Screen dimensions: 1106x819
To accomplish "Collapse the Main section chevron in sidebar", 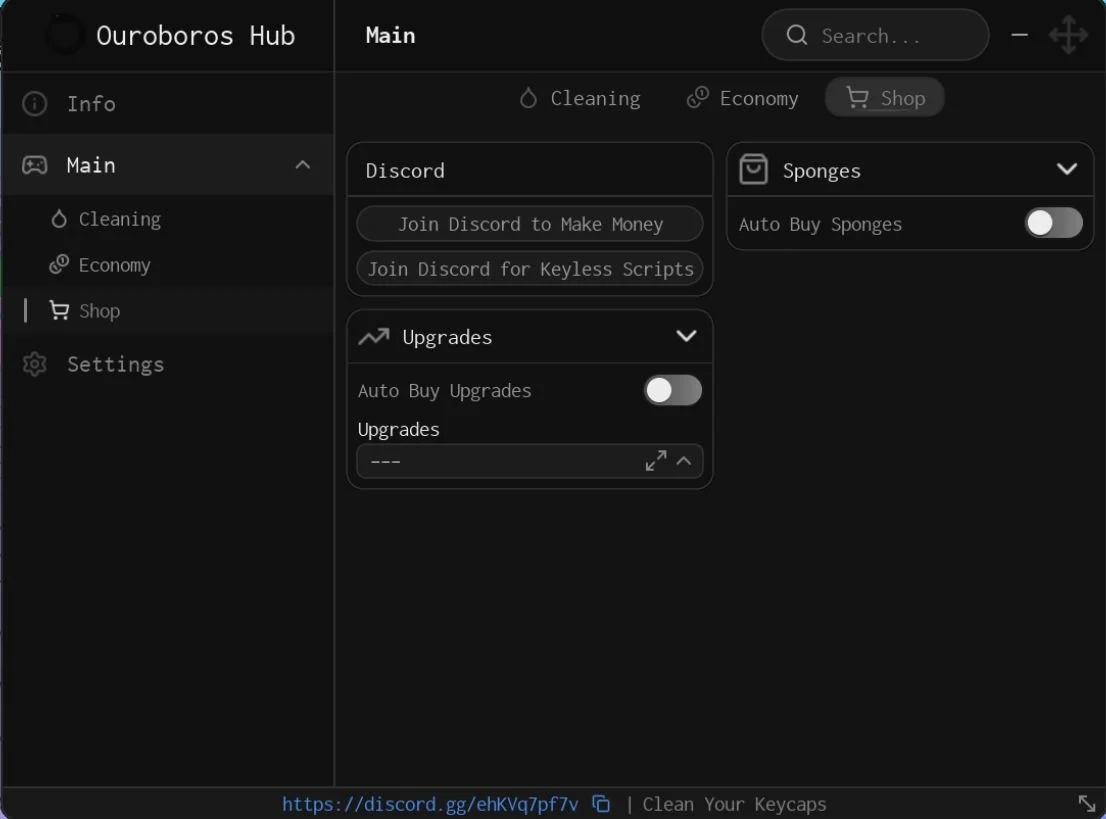I will pyautogui.click(x=303, y=164).
